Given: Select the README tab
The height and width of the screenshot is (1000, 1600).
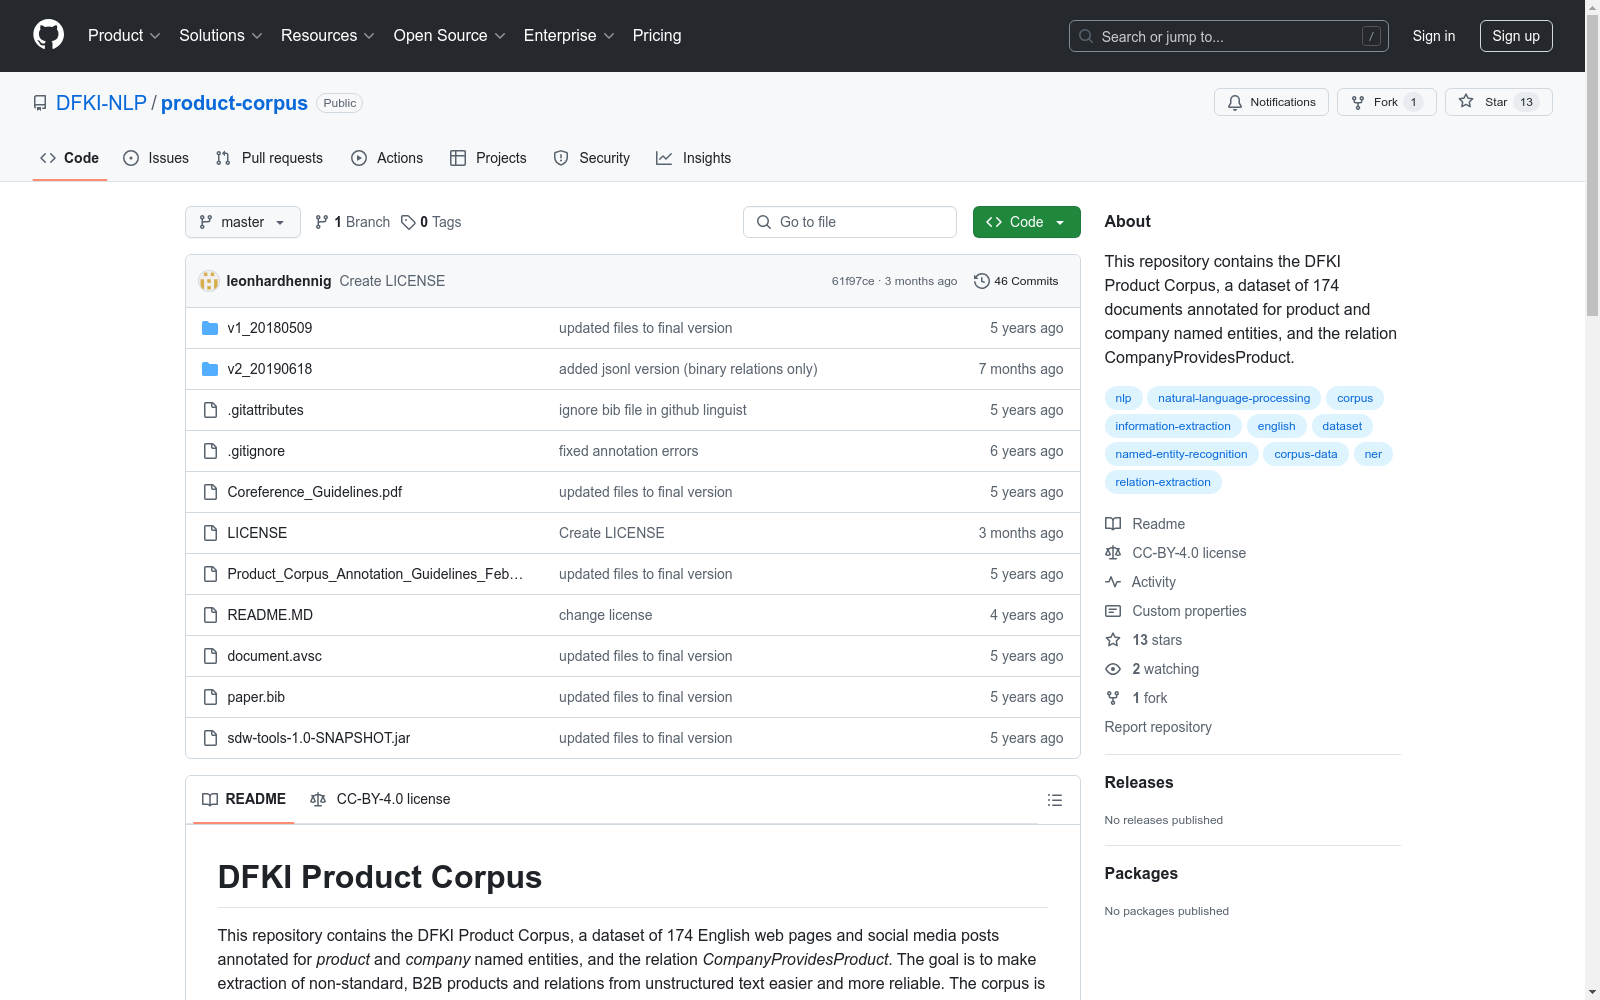Looking at the screenshot, I should (244, 799).
